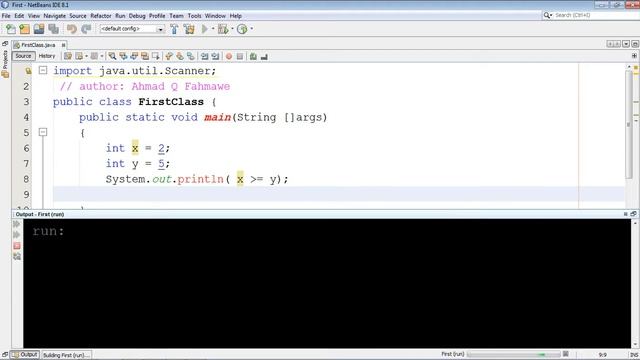Click the Profile Project toolbar icon
The width and height of the screenshot is (640, 360).
pyautogui.click(x=242, y=29)
